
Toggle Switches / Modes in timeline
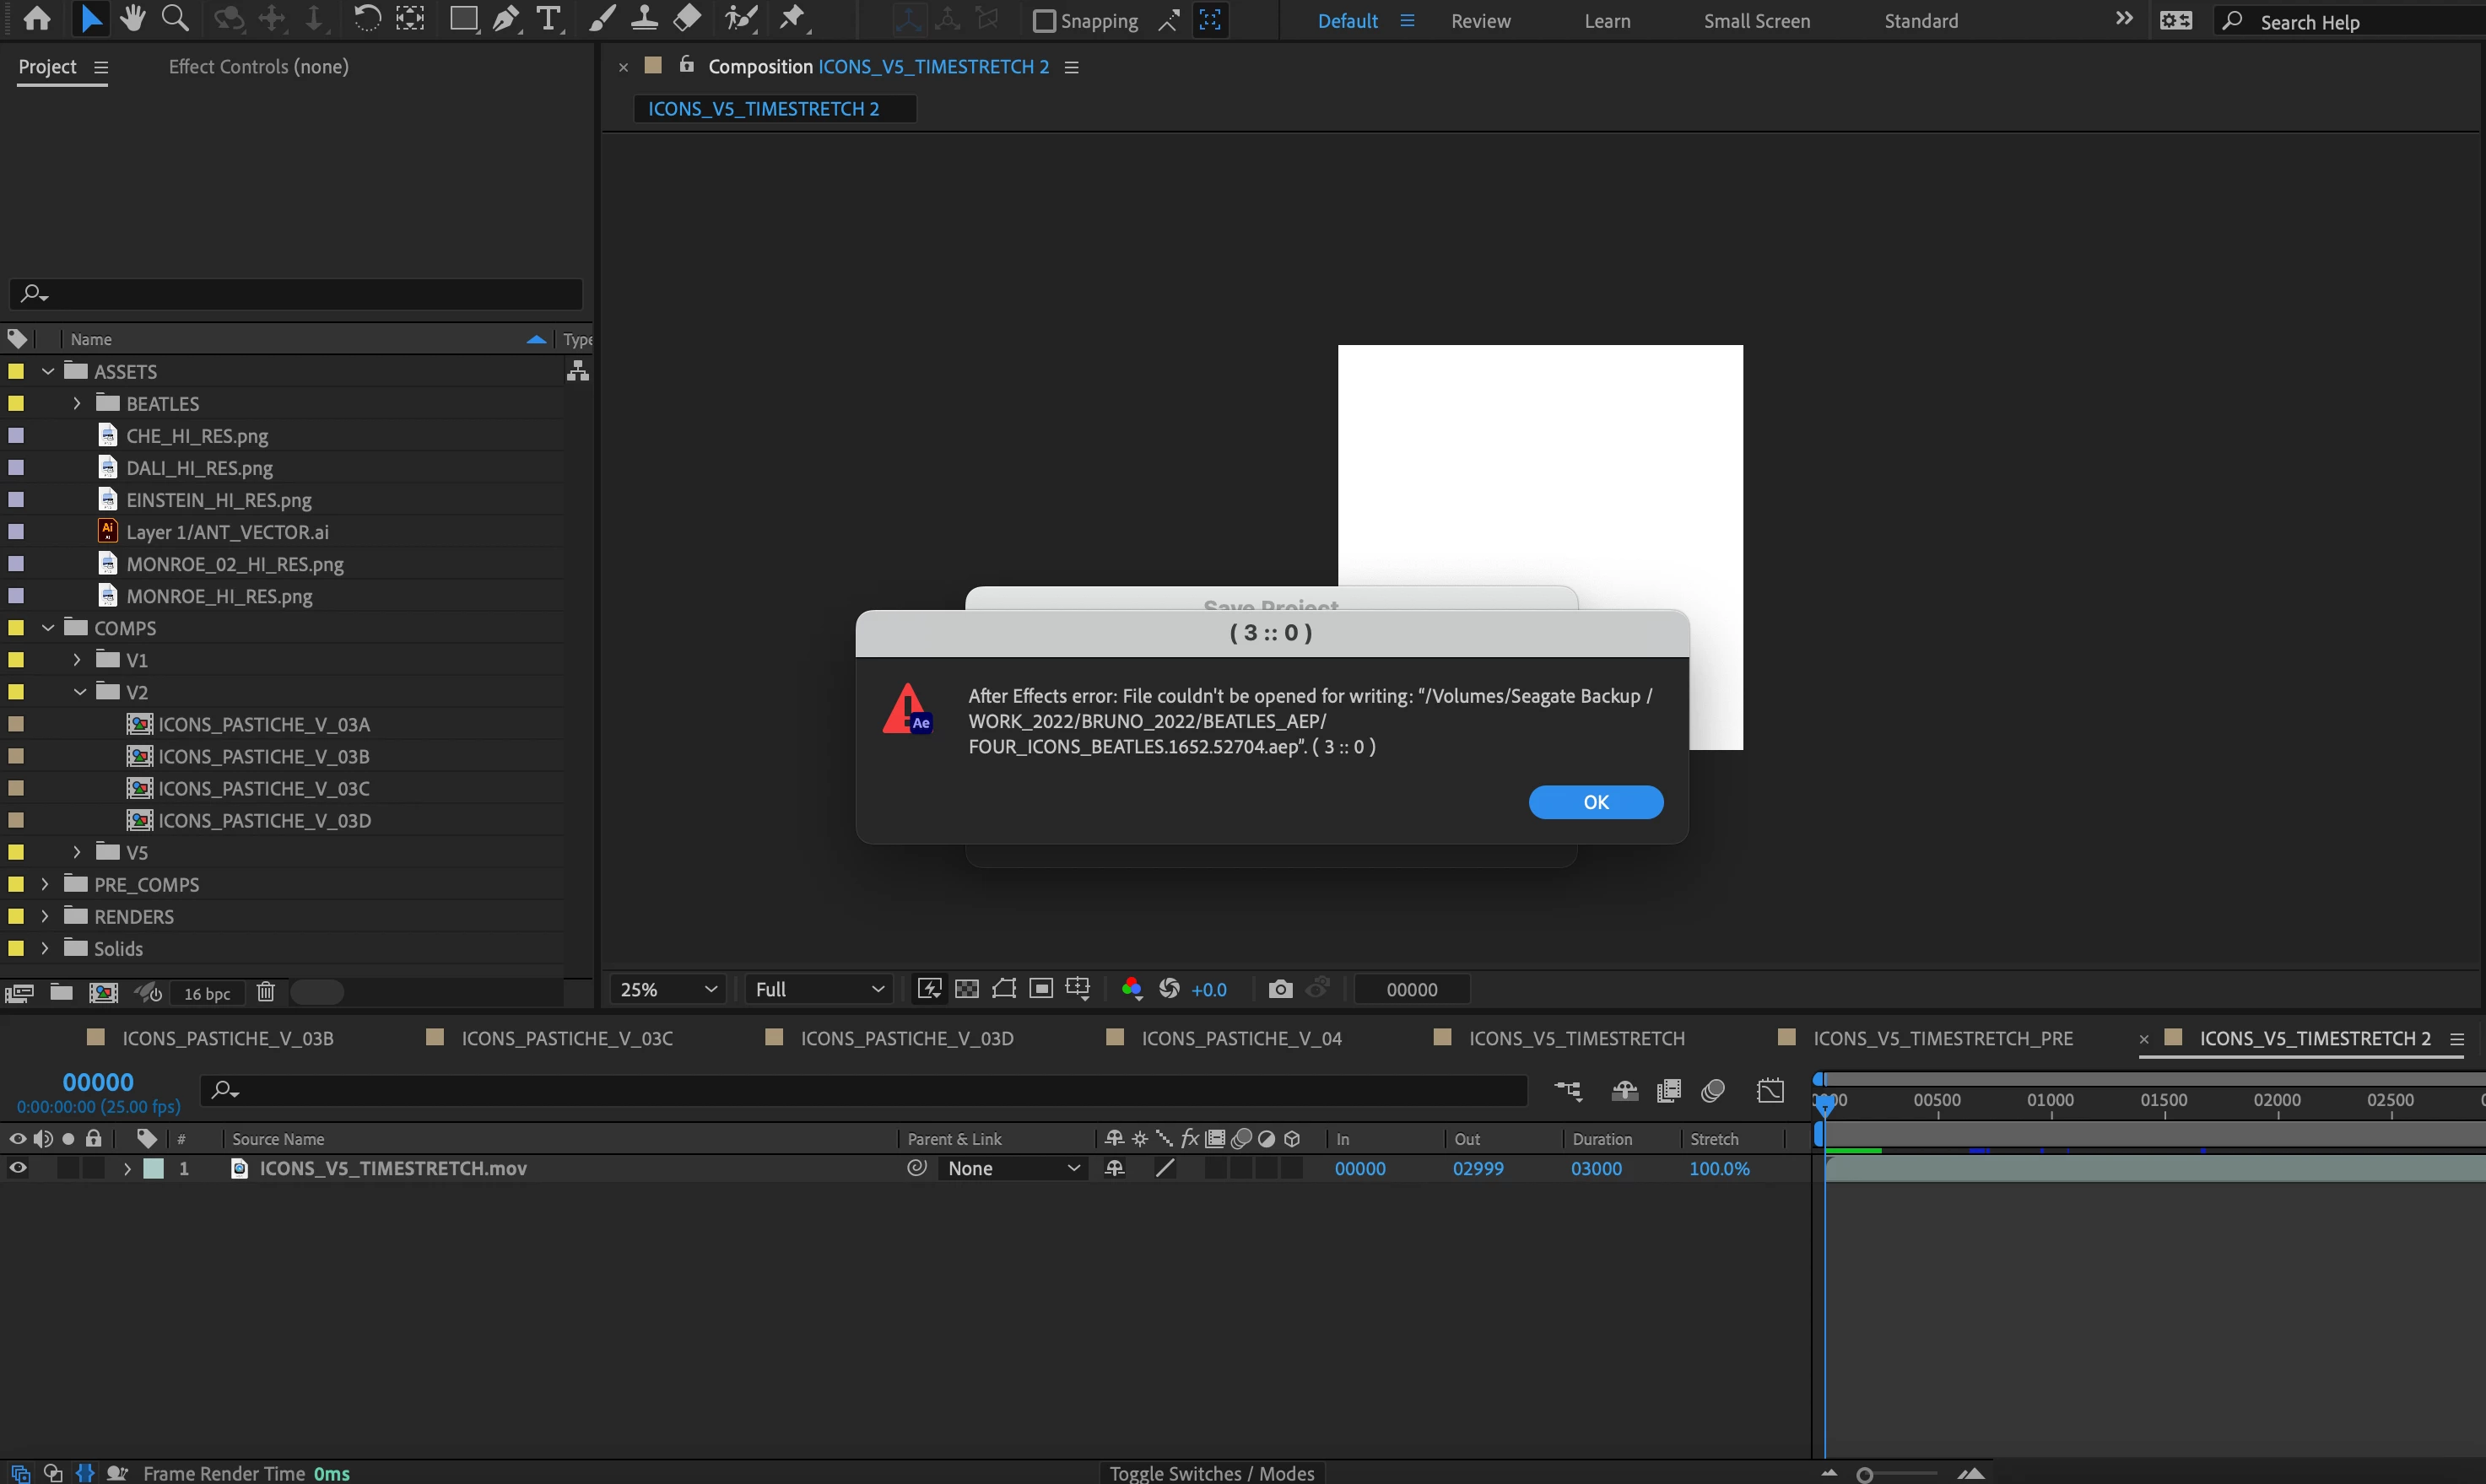1211,1473
